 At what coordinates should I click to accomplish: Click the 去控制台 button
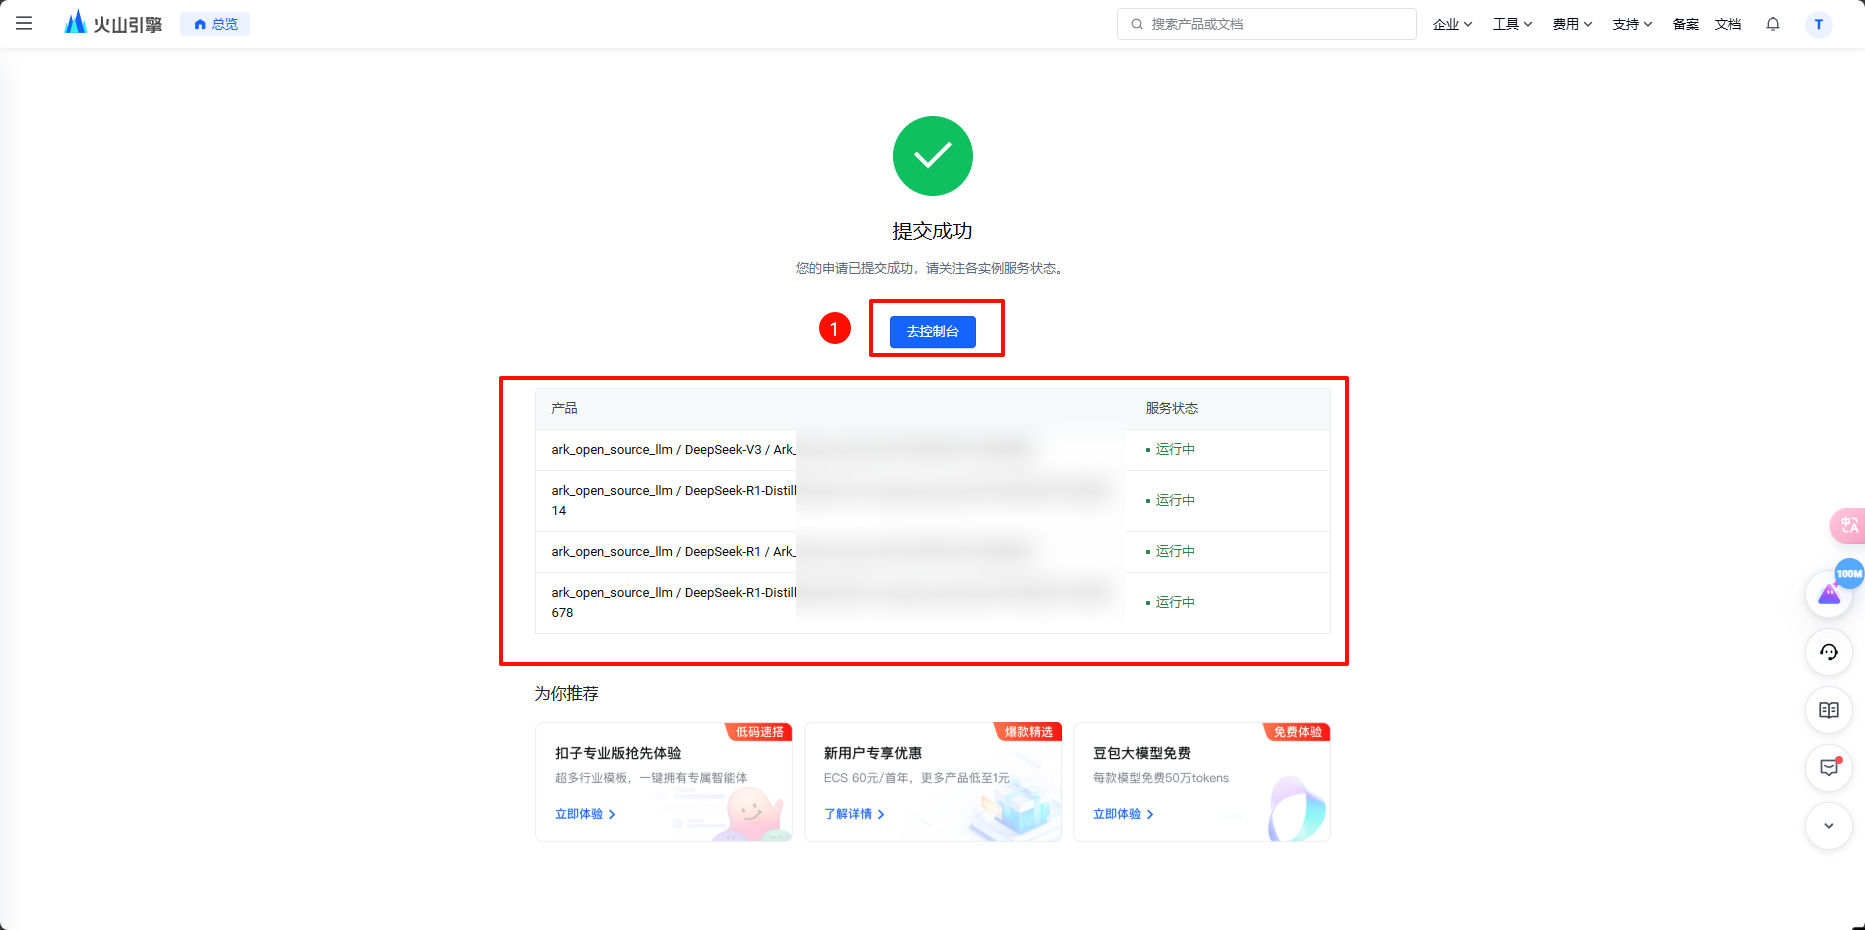click(x=932, y=331)
